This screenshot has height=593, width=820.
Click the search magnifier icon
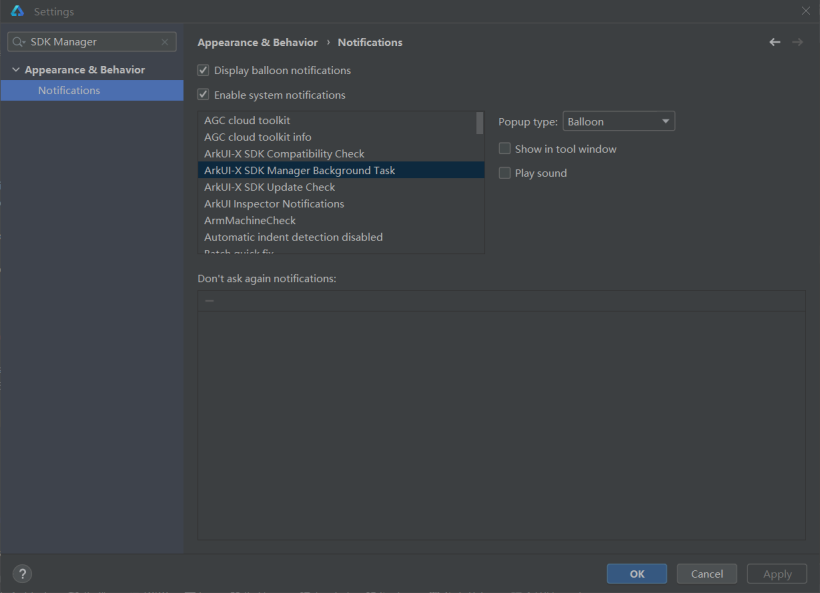tap(18, 42)
